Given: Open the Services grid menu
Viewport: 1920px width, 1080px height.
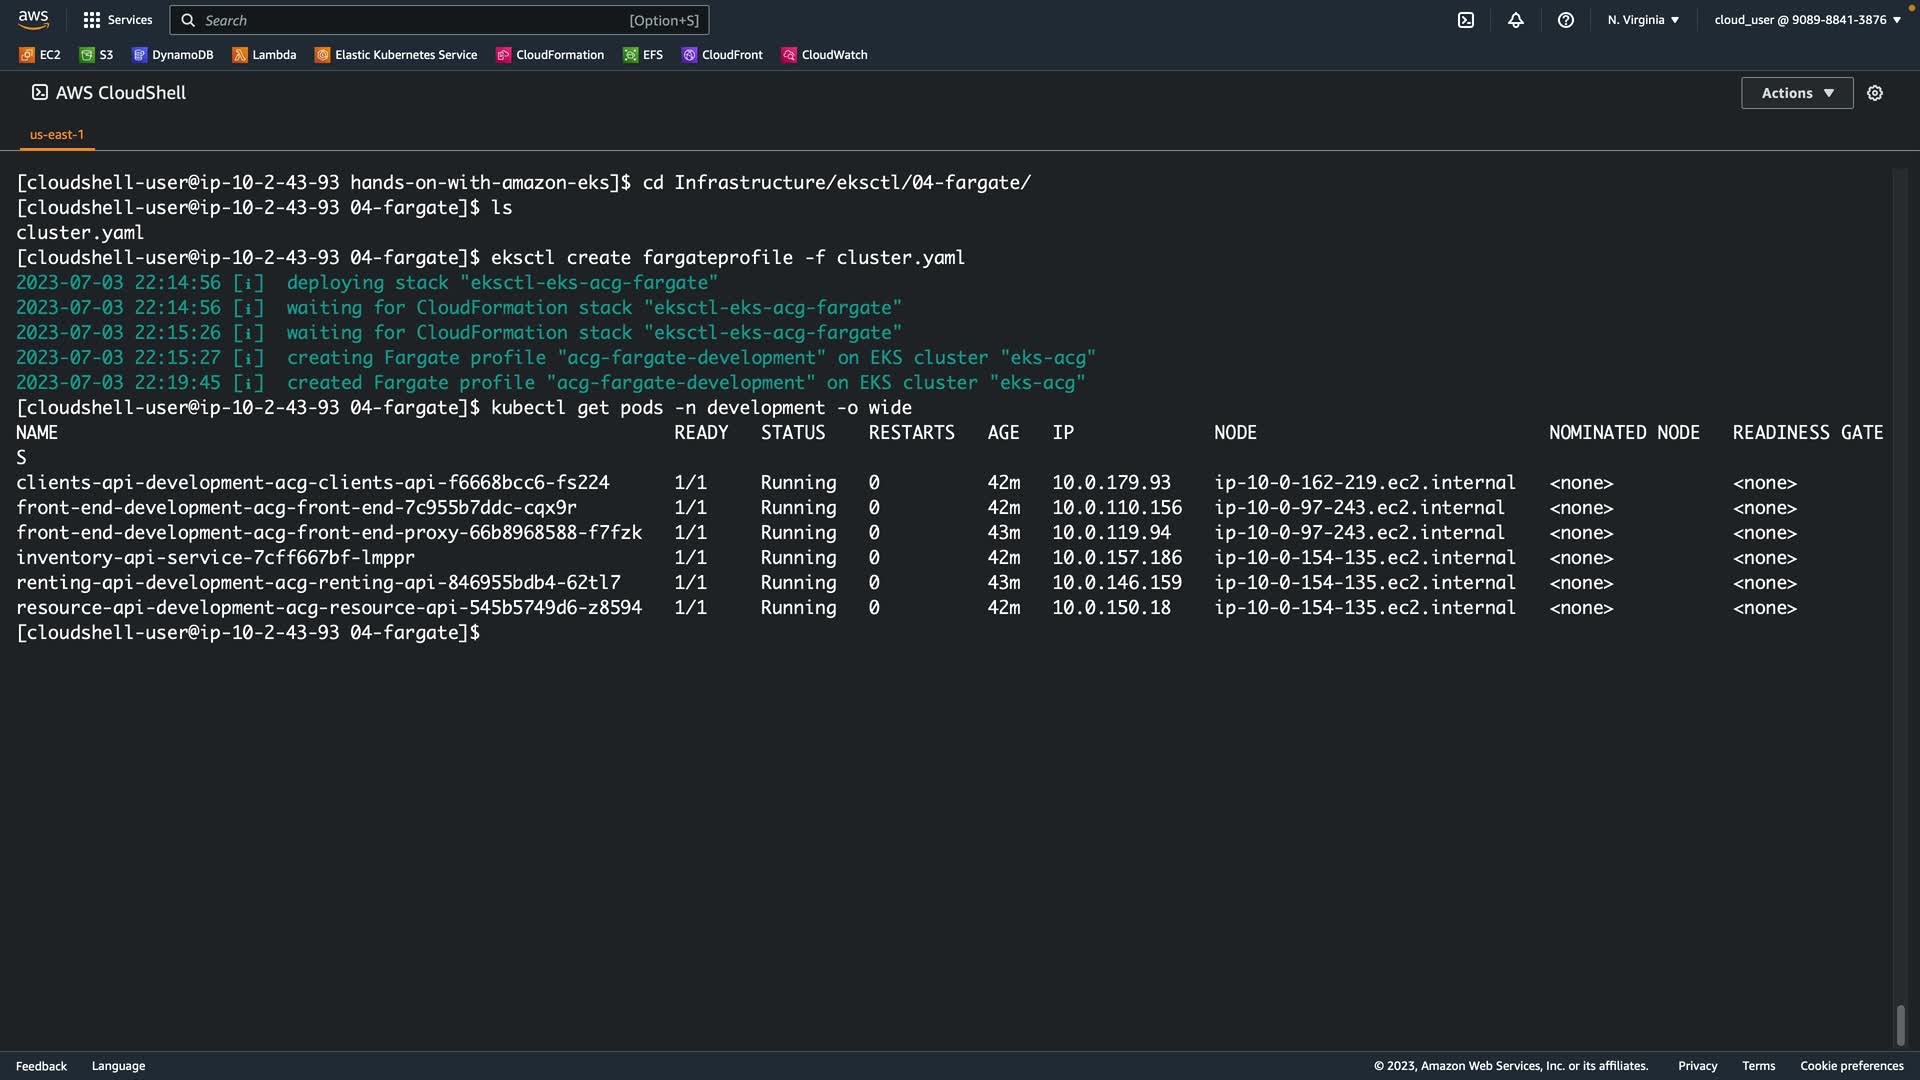Looking at the screenshot, I should coord(117,20).
